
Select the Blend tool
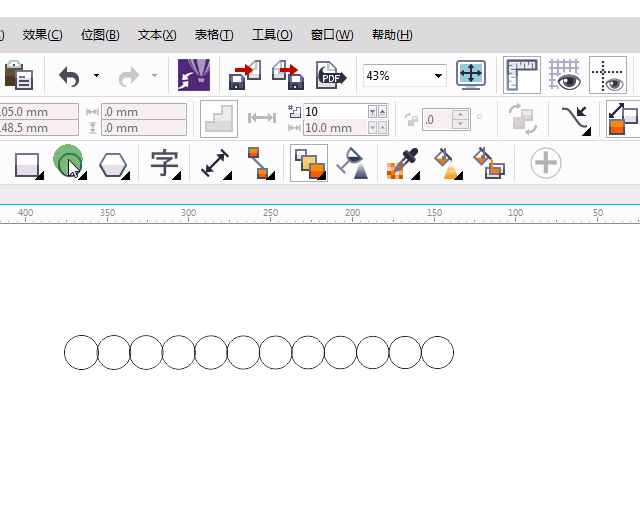tap(309, 163)
